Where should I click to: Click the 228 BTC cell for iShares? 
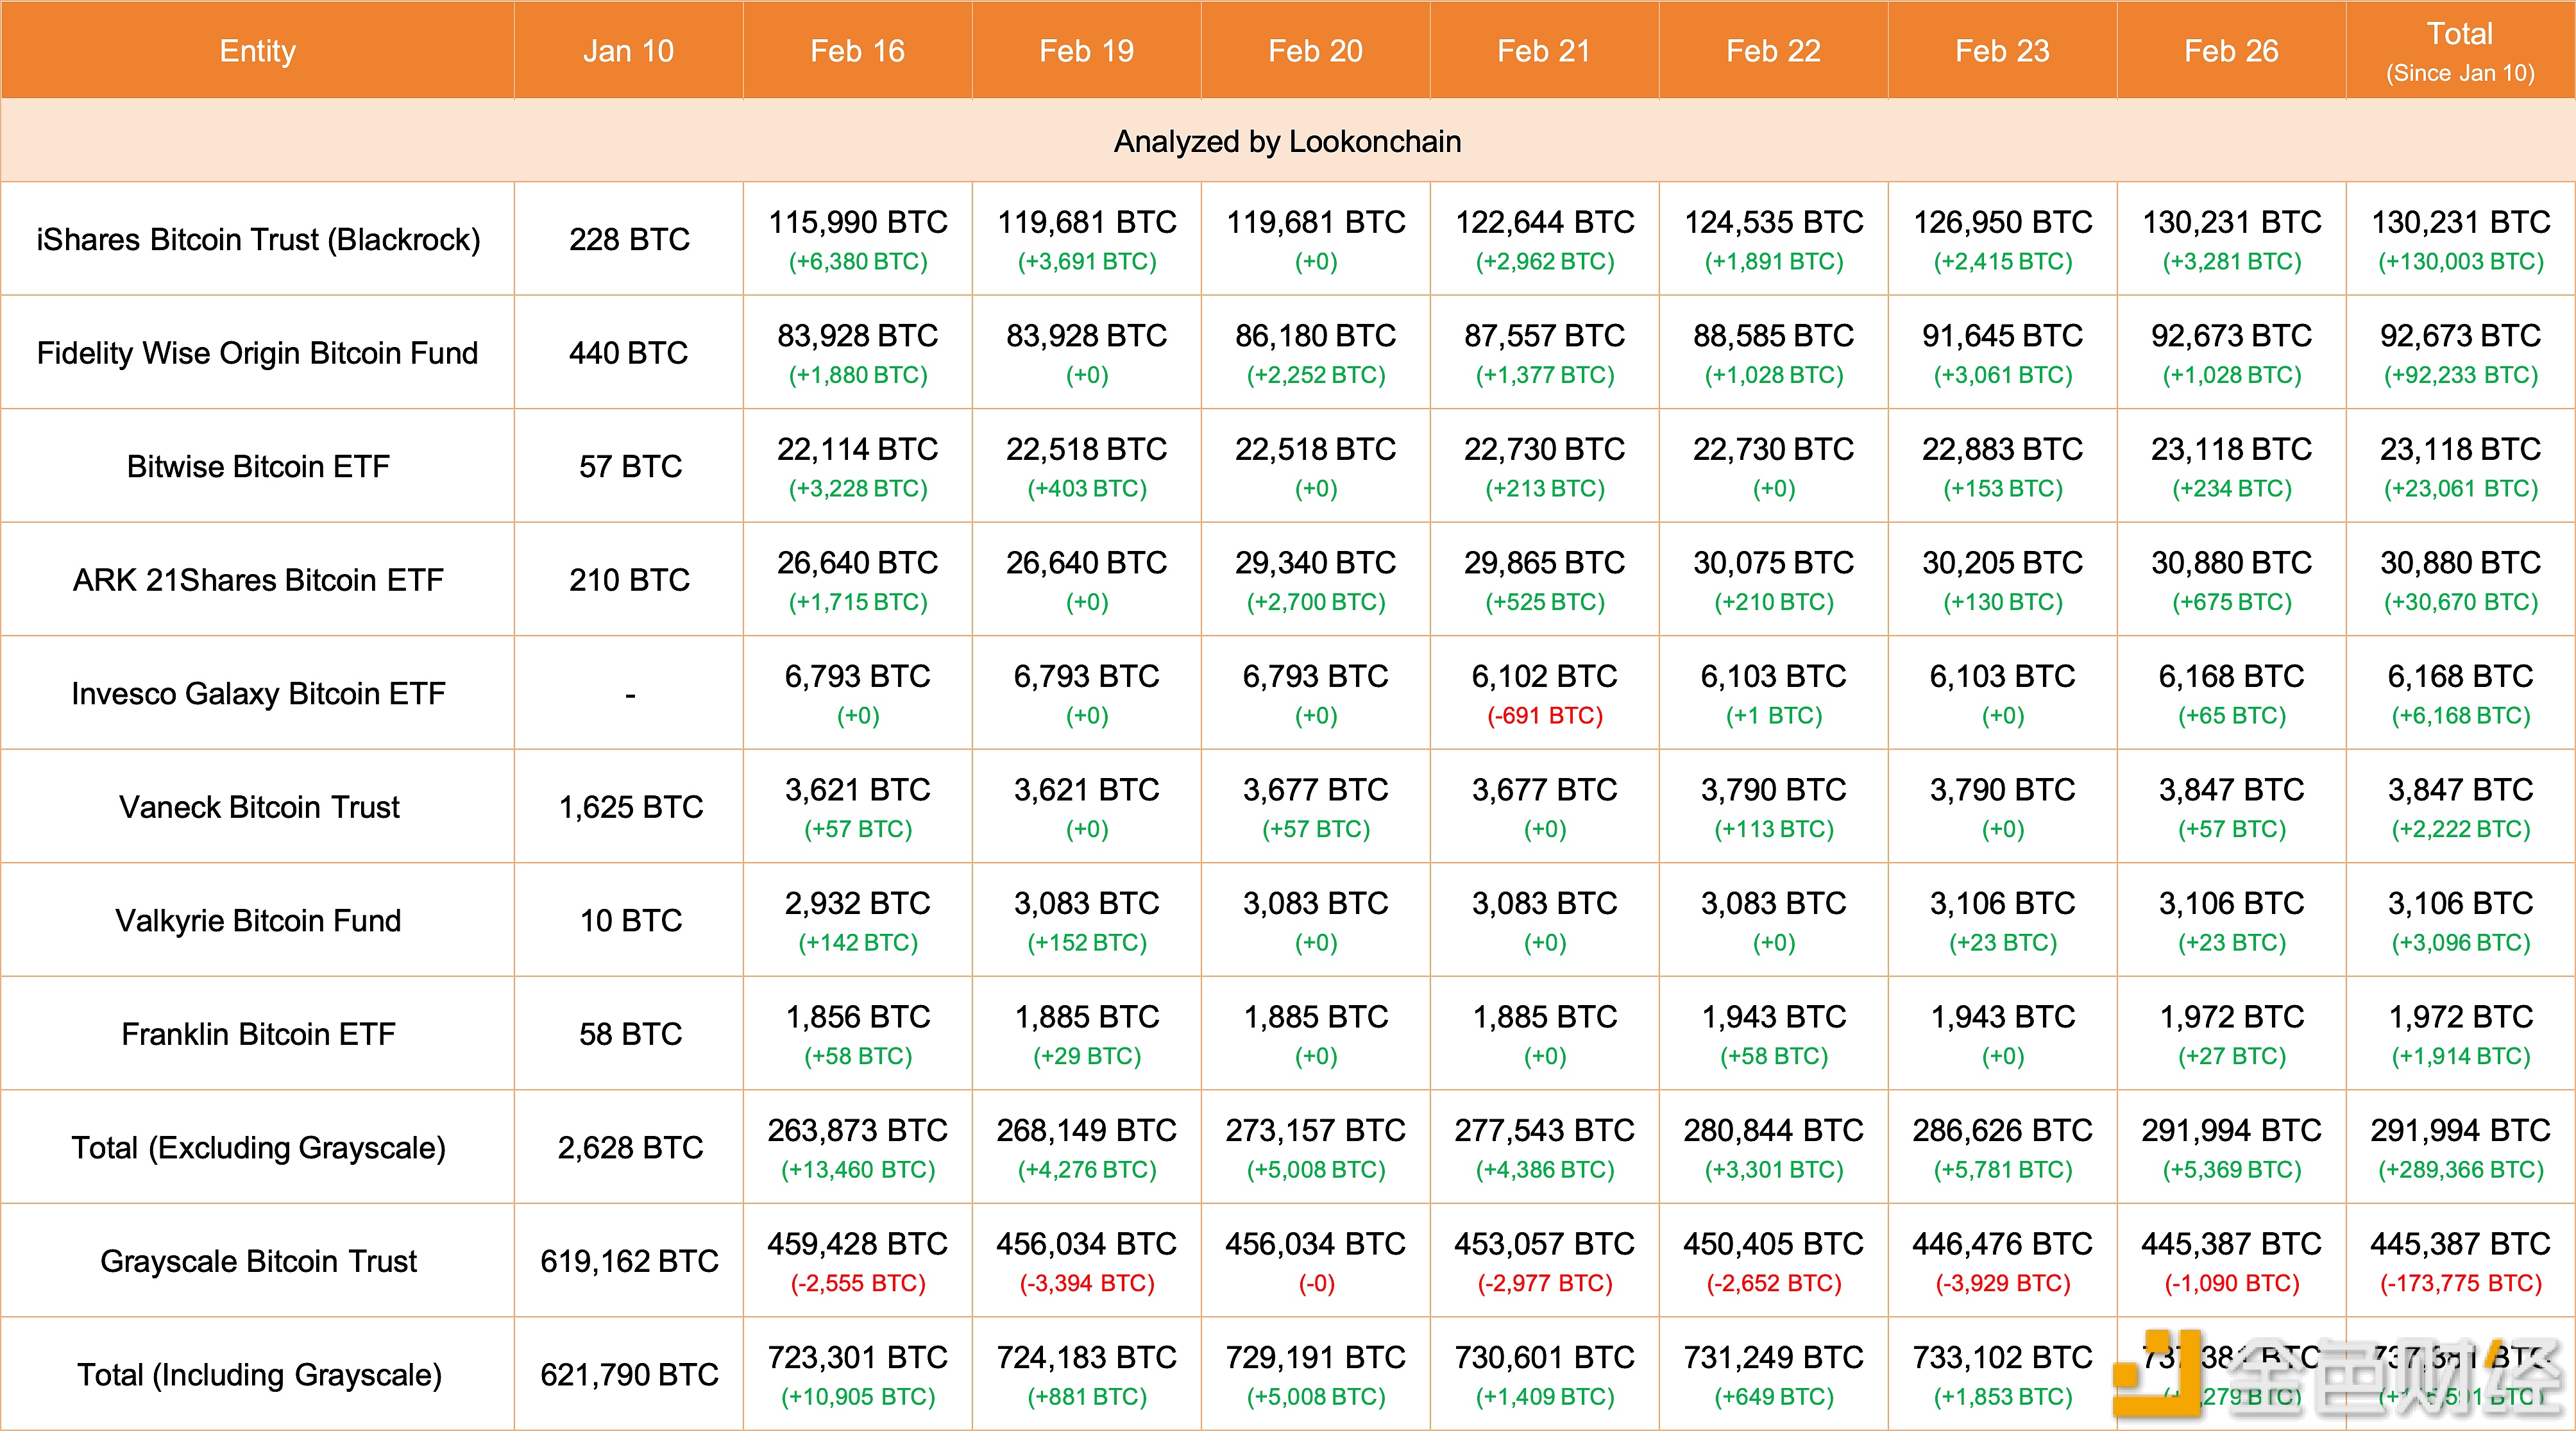tap(629, 240)
